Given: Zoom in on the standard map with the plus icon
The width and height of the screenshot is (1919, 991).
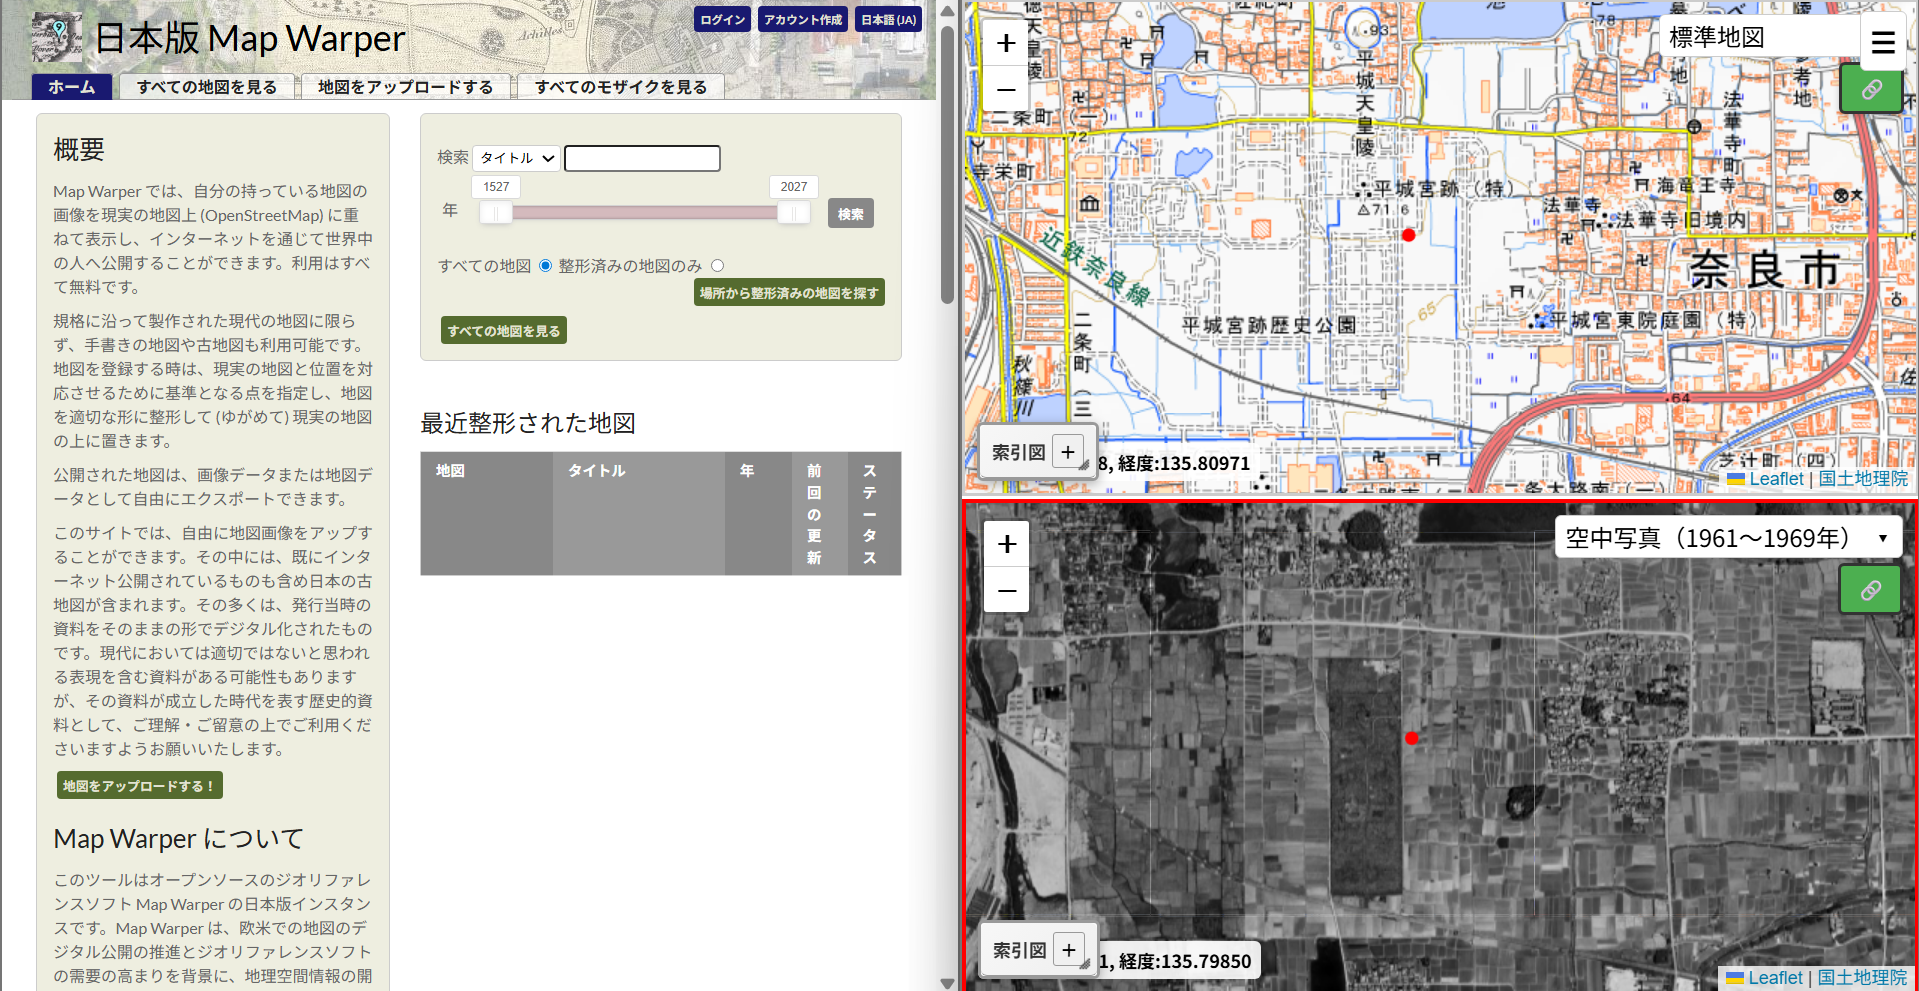Looking at the screenshot, I should click(x=1005, y=43).
